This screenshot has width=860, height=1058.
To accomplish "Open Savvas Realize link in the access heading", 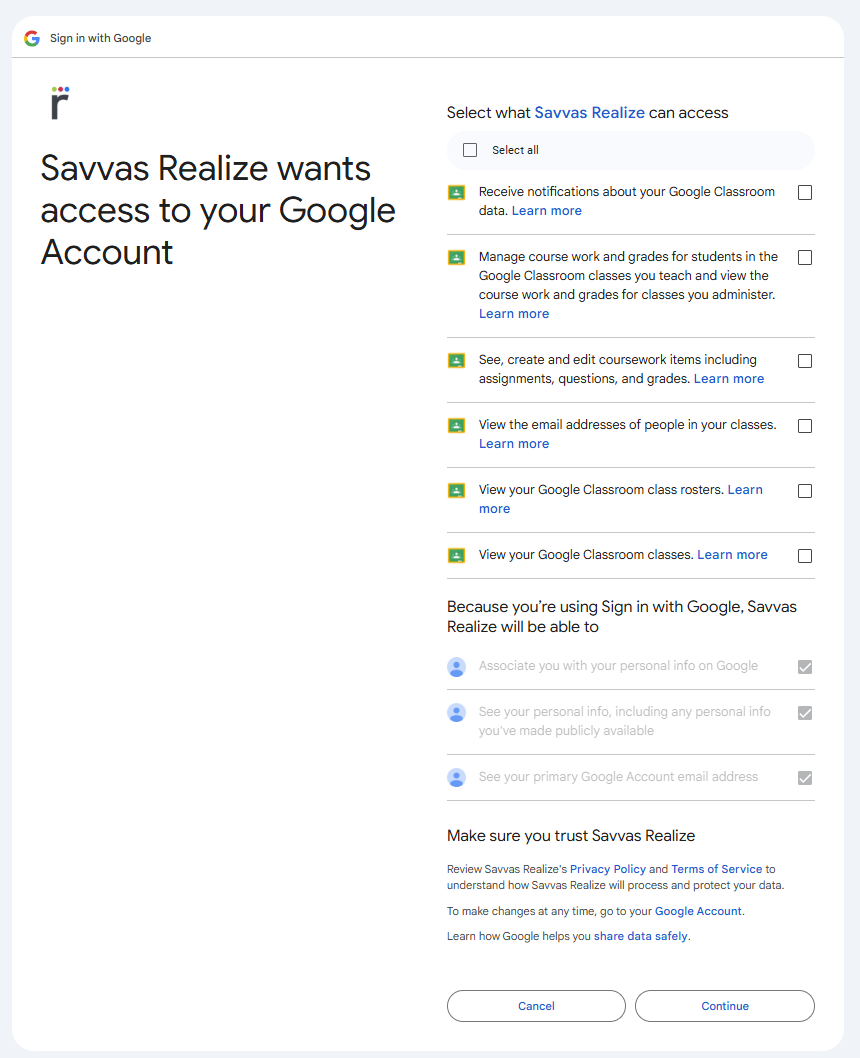I will click(x=589, y=113).
